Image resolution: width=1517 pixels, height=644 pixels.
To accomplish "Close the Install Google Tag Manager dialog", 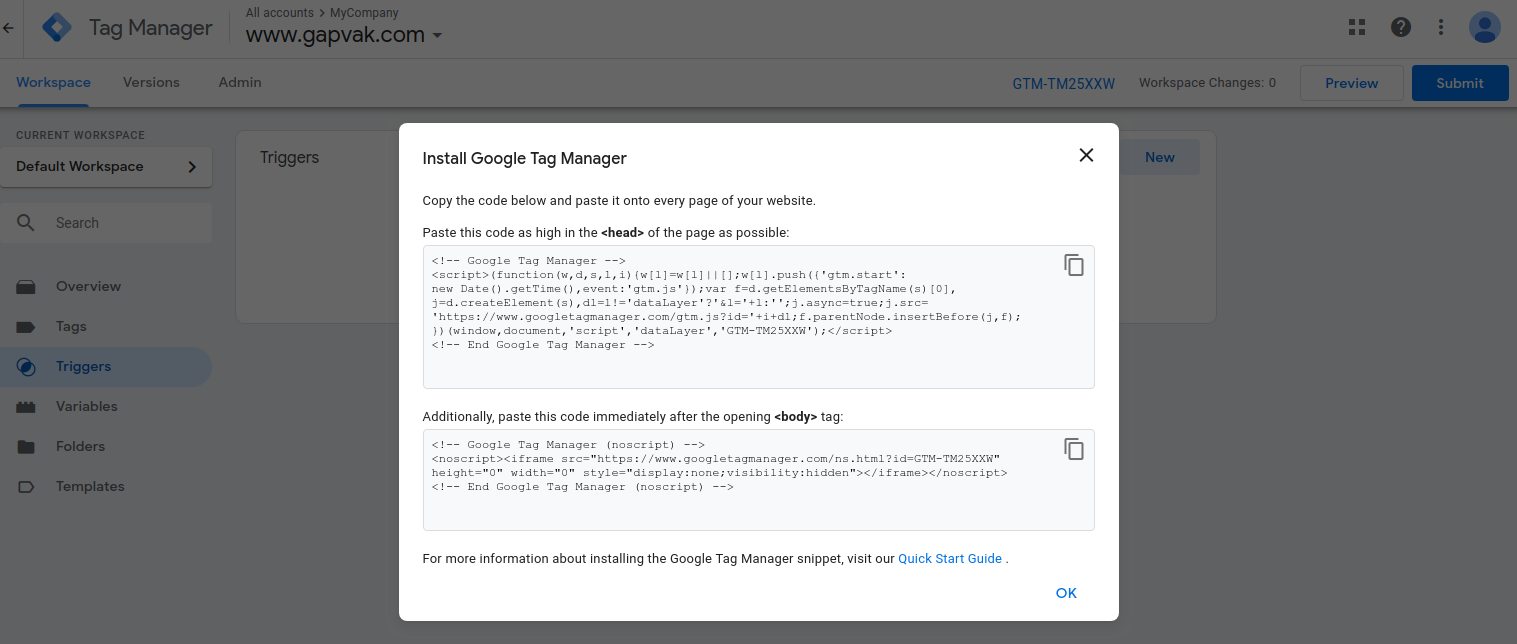I will tap(1086, 155).
